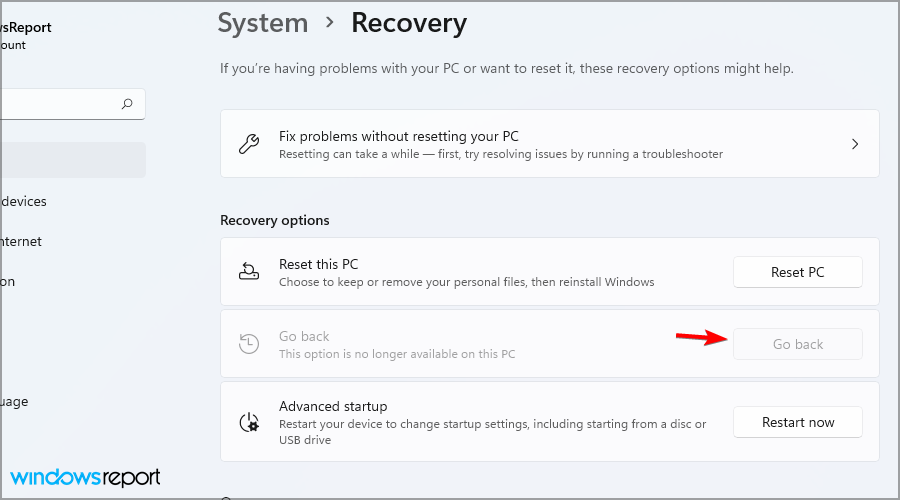Click the search magnifier icon
900x500 pixels.
tap(127, 104)
